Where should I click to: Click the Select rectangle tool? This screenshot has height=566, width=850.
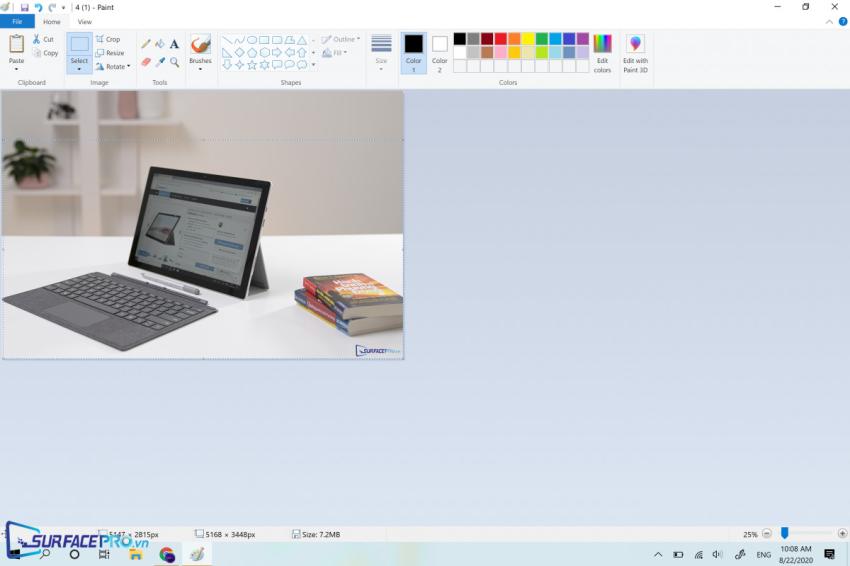click(x=79, y=44)
